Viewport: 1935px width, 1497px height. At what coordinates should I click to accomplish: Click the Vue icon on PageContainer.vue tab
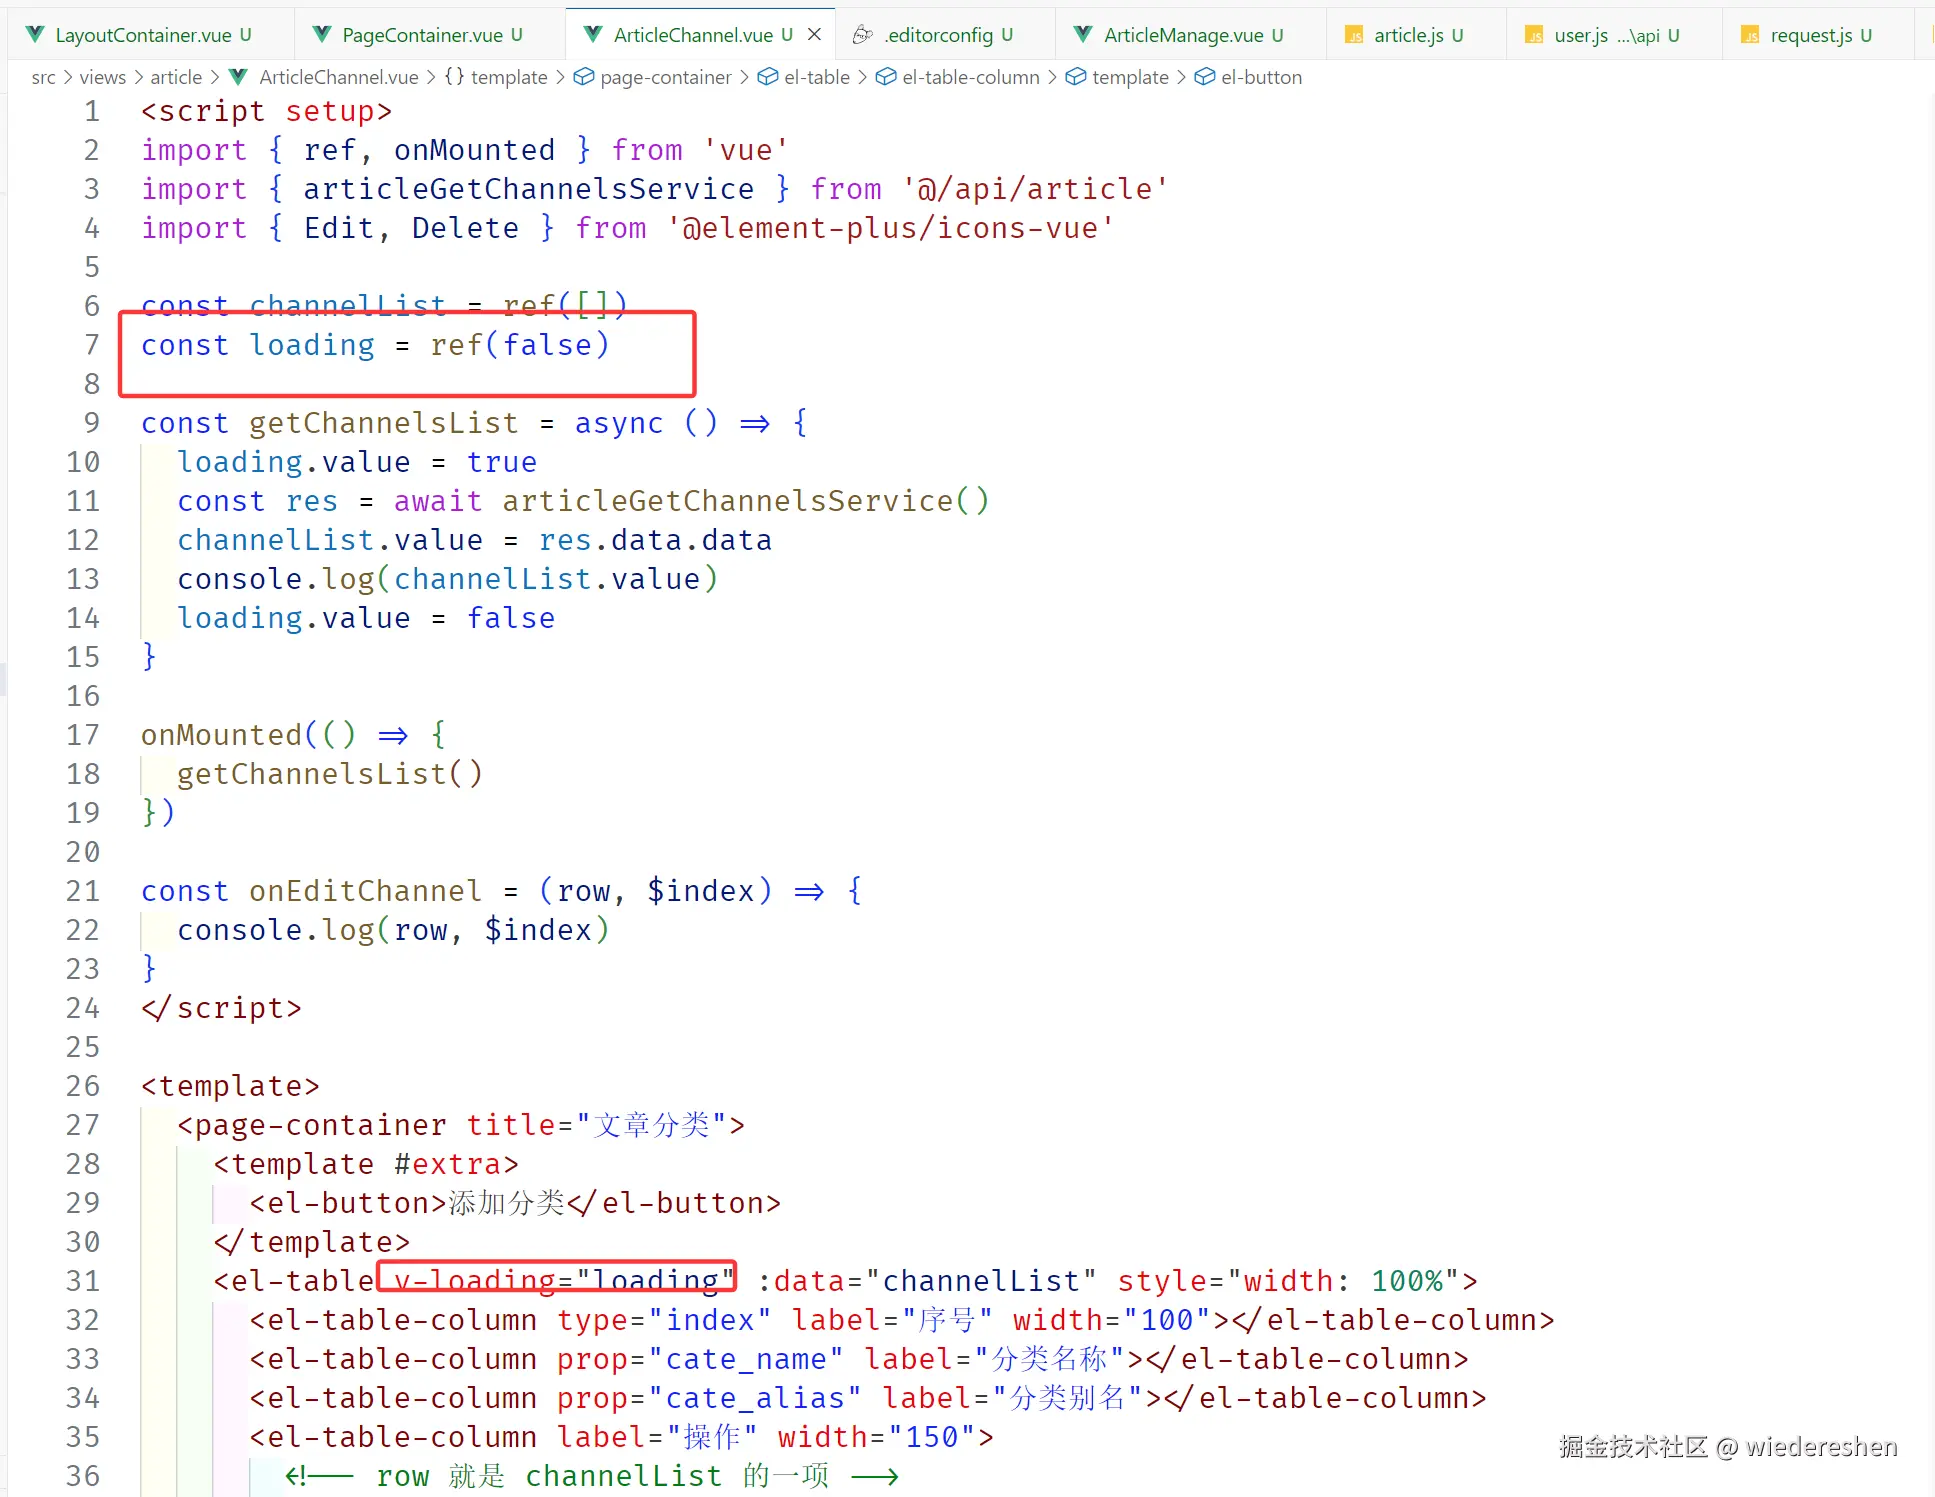point(322,35)
